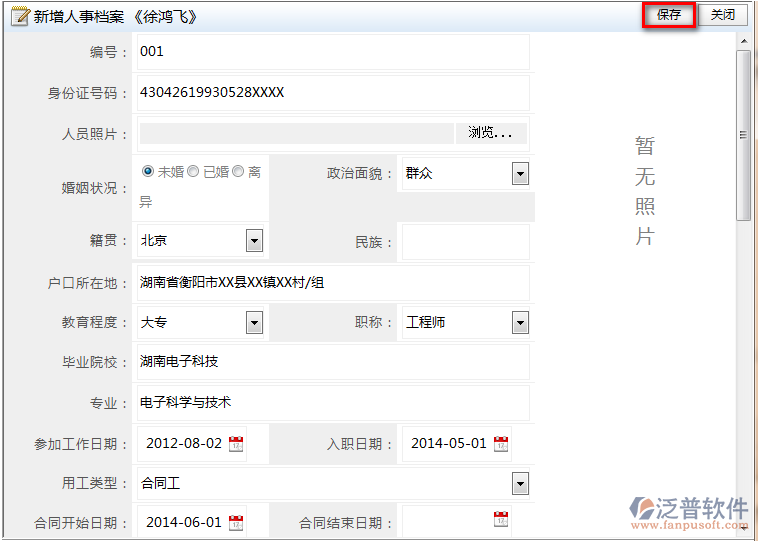Expand the 政治面貌 dropdown
Viewport: 759px width, 541px height.
520,174
